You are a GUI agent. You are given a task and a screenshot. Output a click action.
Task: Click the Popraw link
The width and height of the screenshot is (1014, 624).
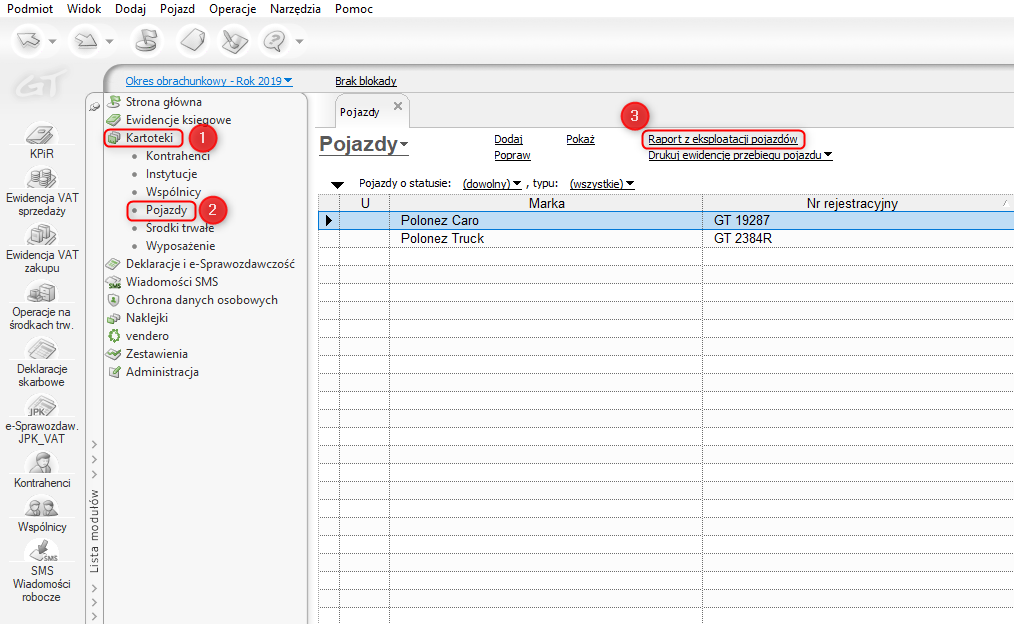(512, 155)
